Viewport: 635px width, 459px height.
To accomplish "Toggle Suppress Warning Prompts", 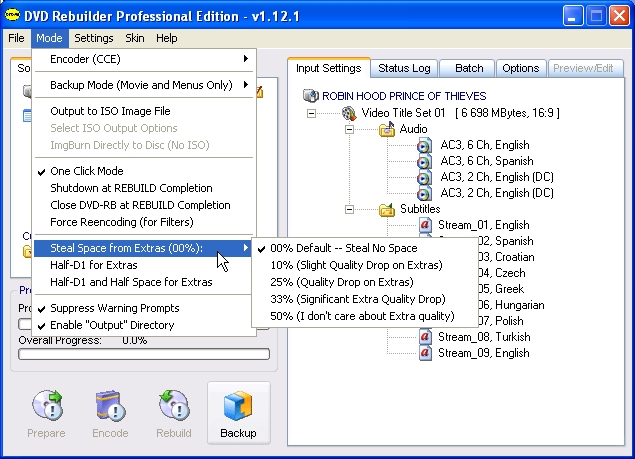I will pos(144,308).
